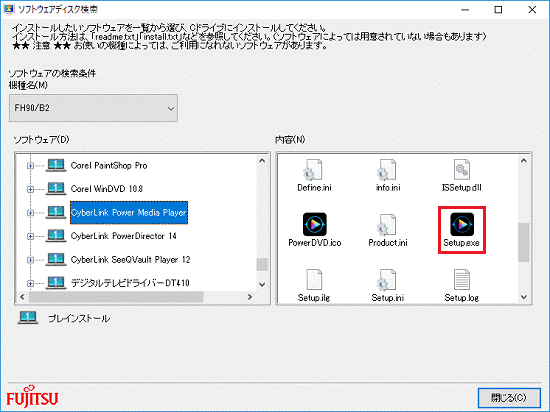Click software tree scroll down arrow

(x=262, y=284)
